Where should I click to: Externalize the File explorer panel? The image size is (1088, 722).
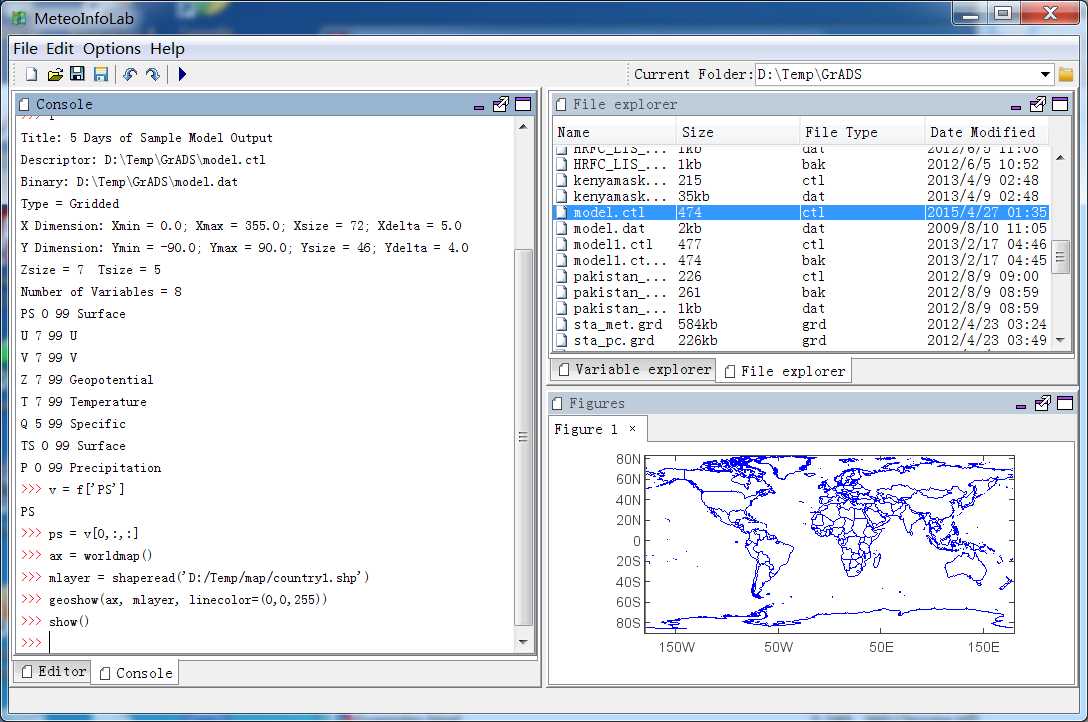click(x=1038, y=104)
